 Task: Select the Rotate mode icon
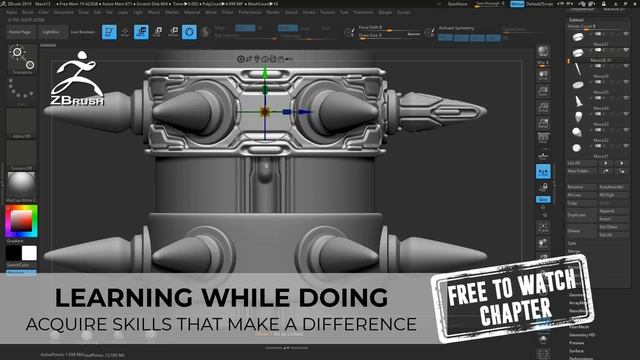click(x=173, y=32)
